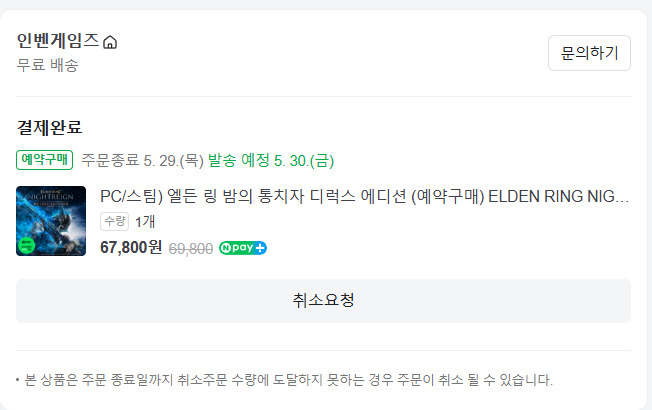
Task: Open the store home icon beside 인벤게임즈
Action: point(110,42)
